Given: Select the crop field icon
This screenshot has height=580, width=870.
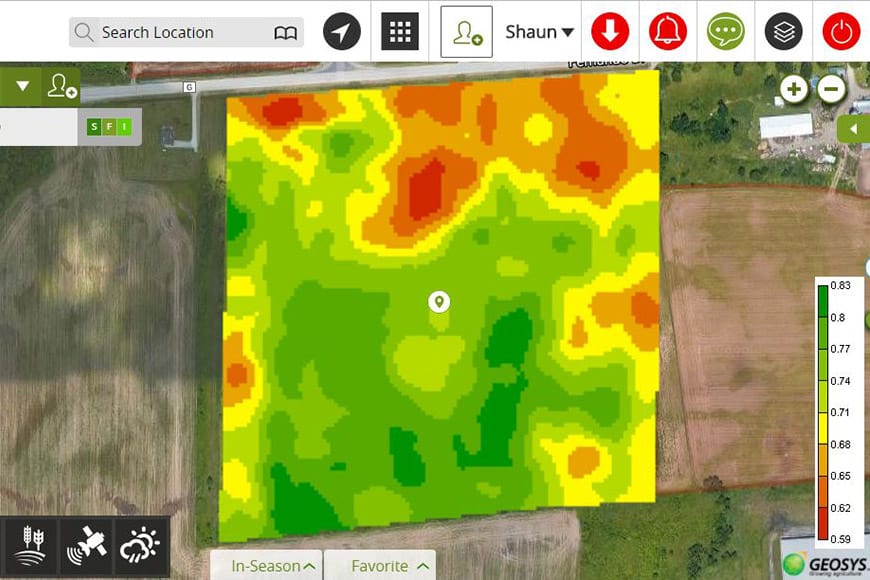Looking at the screenshot, I should (x=30, y=547).
